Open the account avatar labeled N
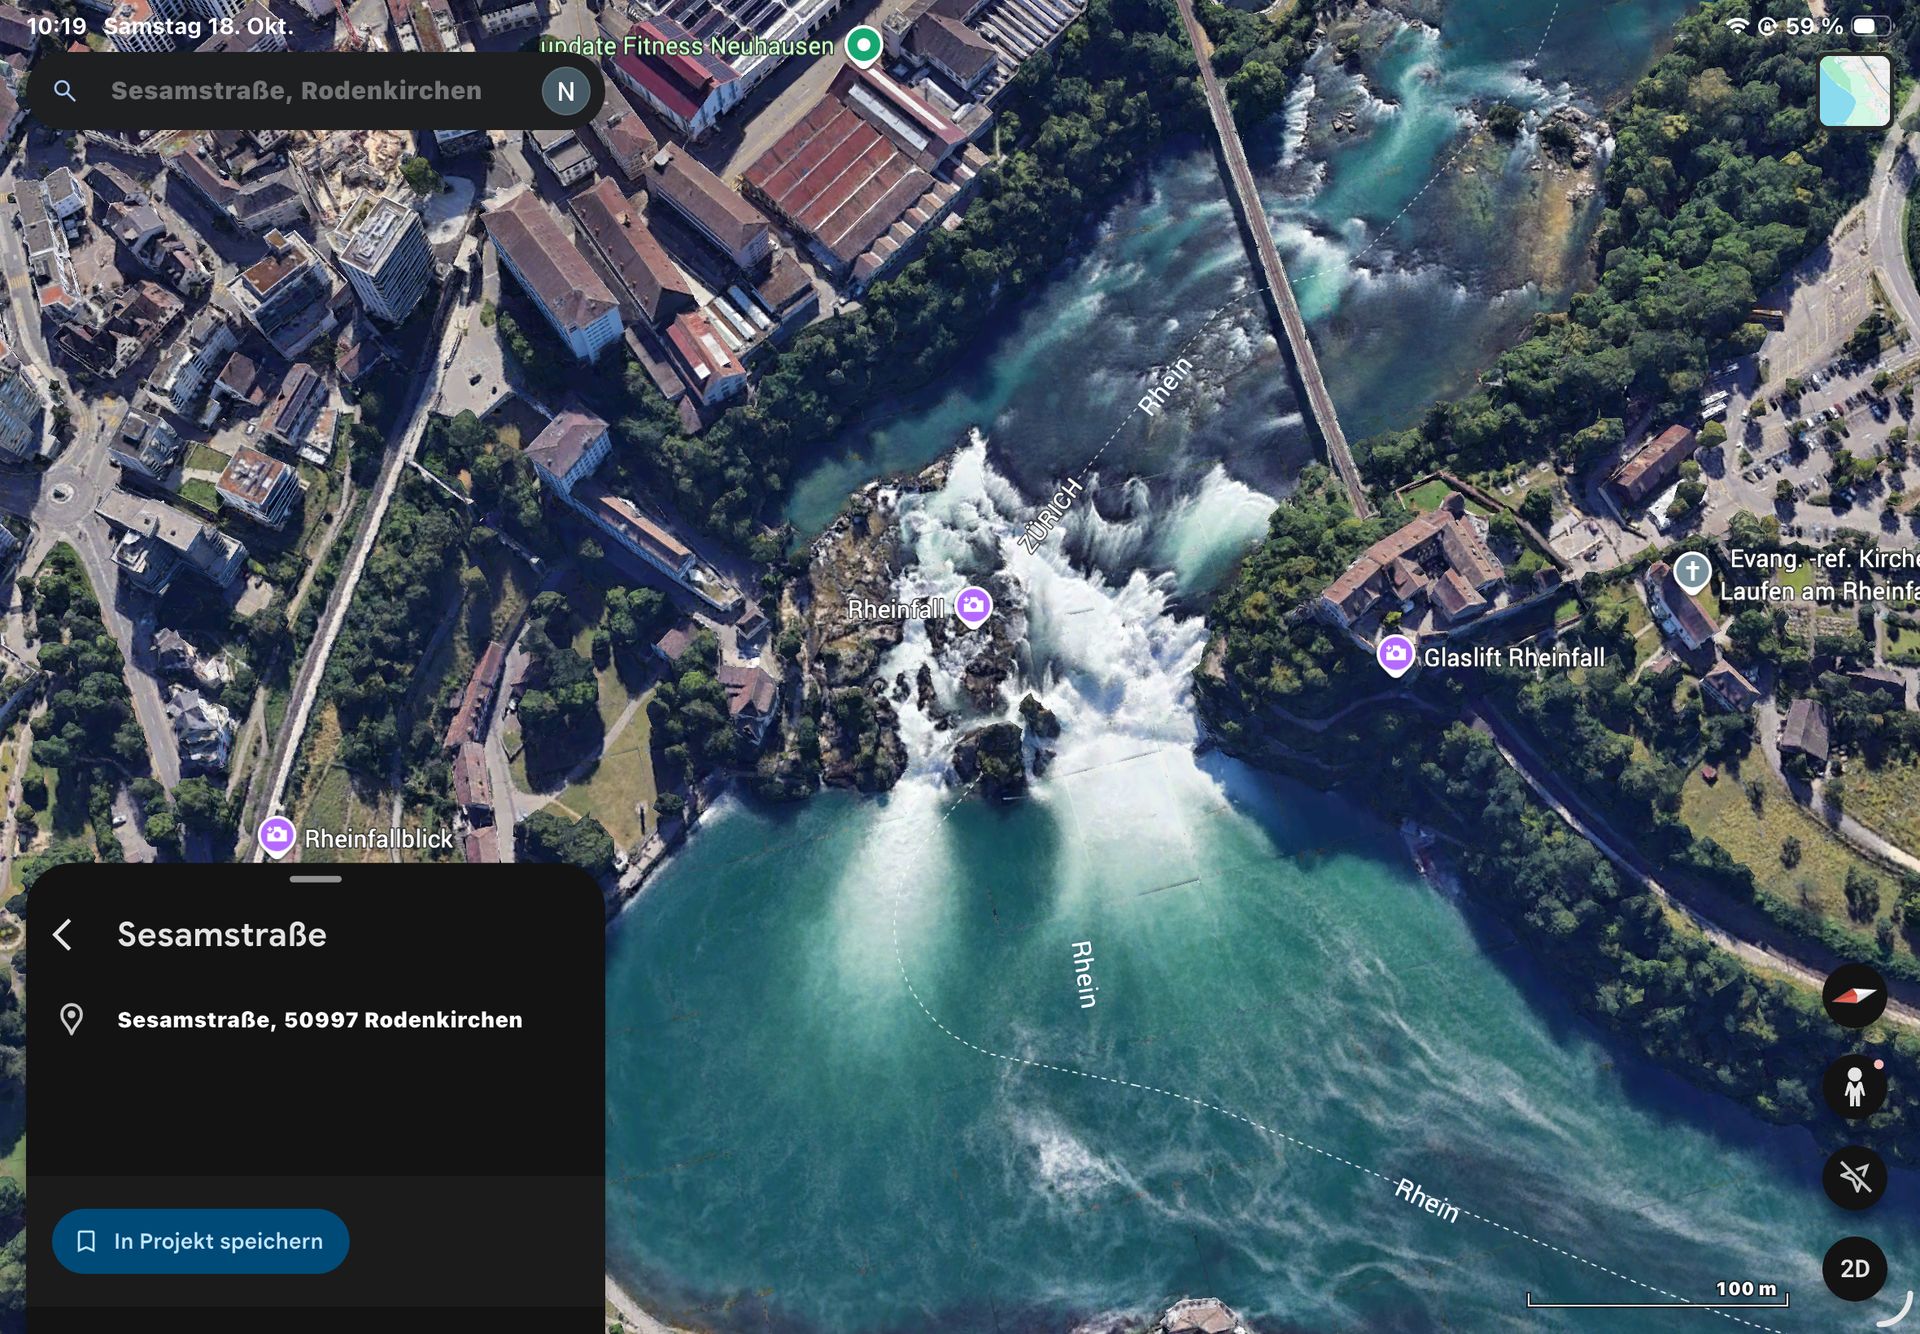The image size is (1920, 1334). 565,91
